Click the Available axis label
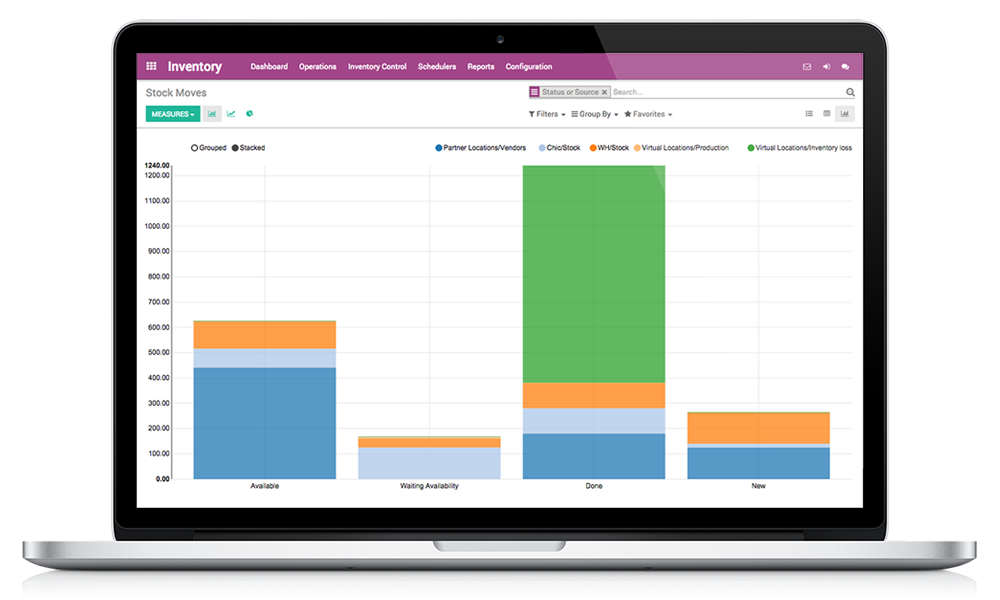The width and height of the screenshot is (1000, 600). 265,486
